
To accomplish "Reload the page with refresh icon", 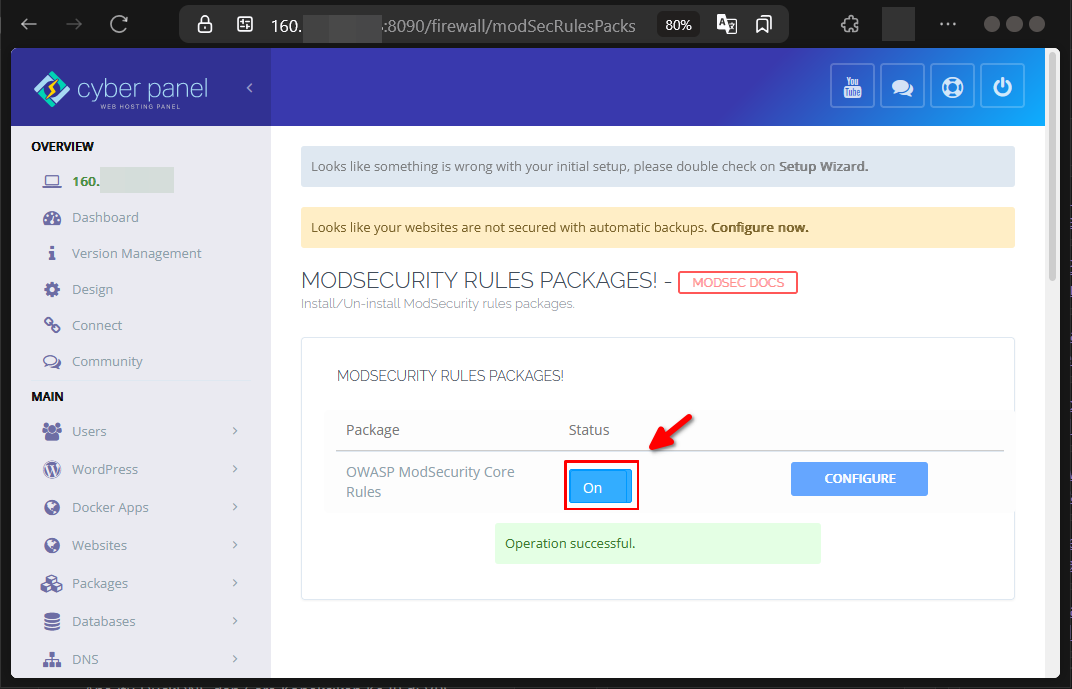I will (119, 25).
